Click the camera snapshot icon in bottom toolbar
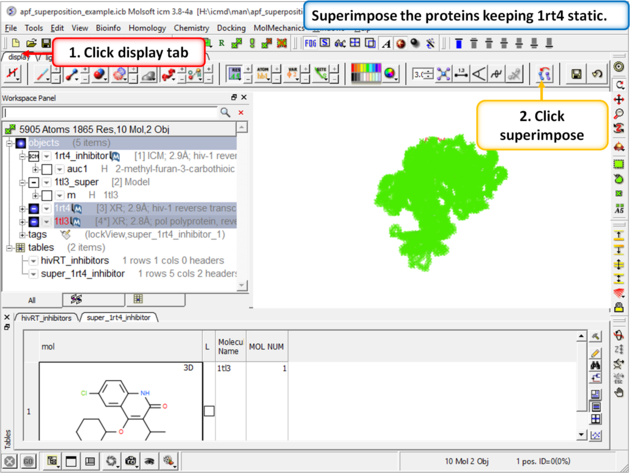 coord(131,461)
